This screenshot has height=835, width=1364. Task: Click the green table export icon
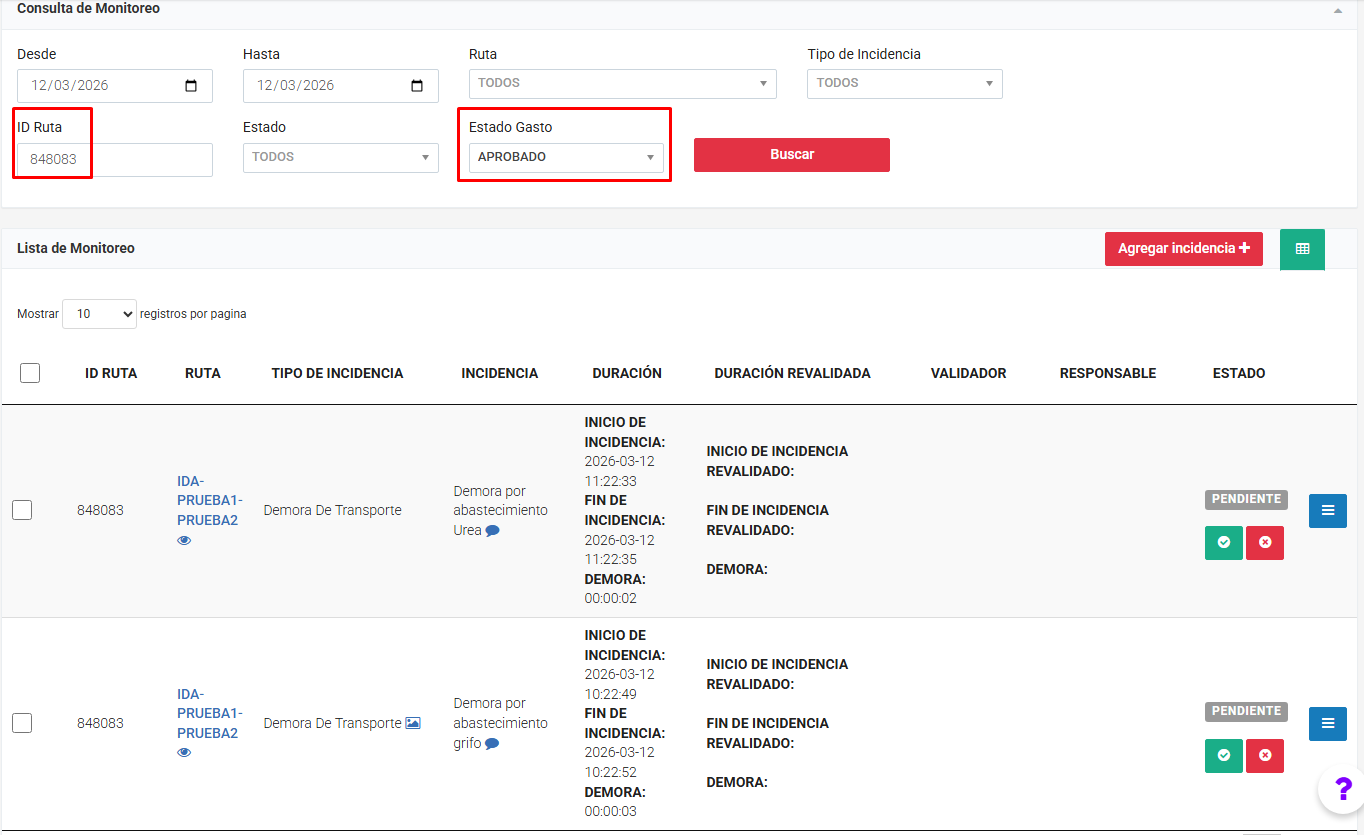[1302, 249]
